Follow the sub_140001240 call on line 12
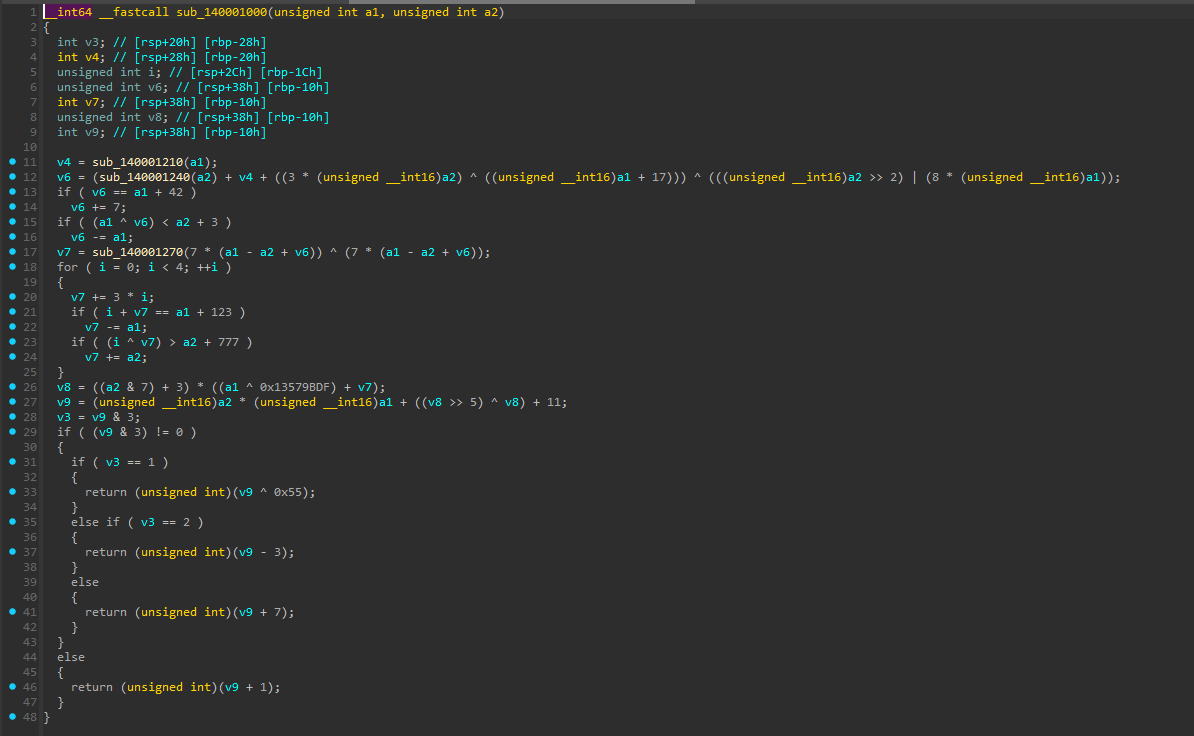 pyautogui.click(x=145, y=177)
